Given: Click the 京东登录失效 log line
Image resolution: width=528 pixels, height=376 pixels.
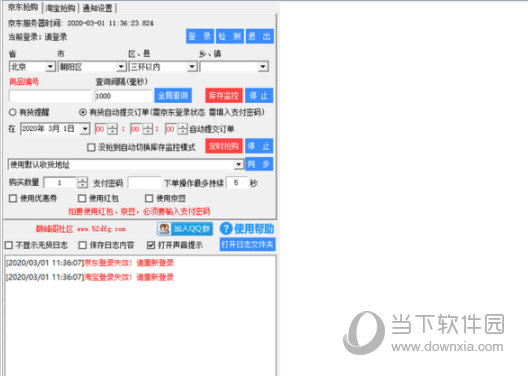Looking at the screenshot, I should click(x=90, y=263).
